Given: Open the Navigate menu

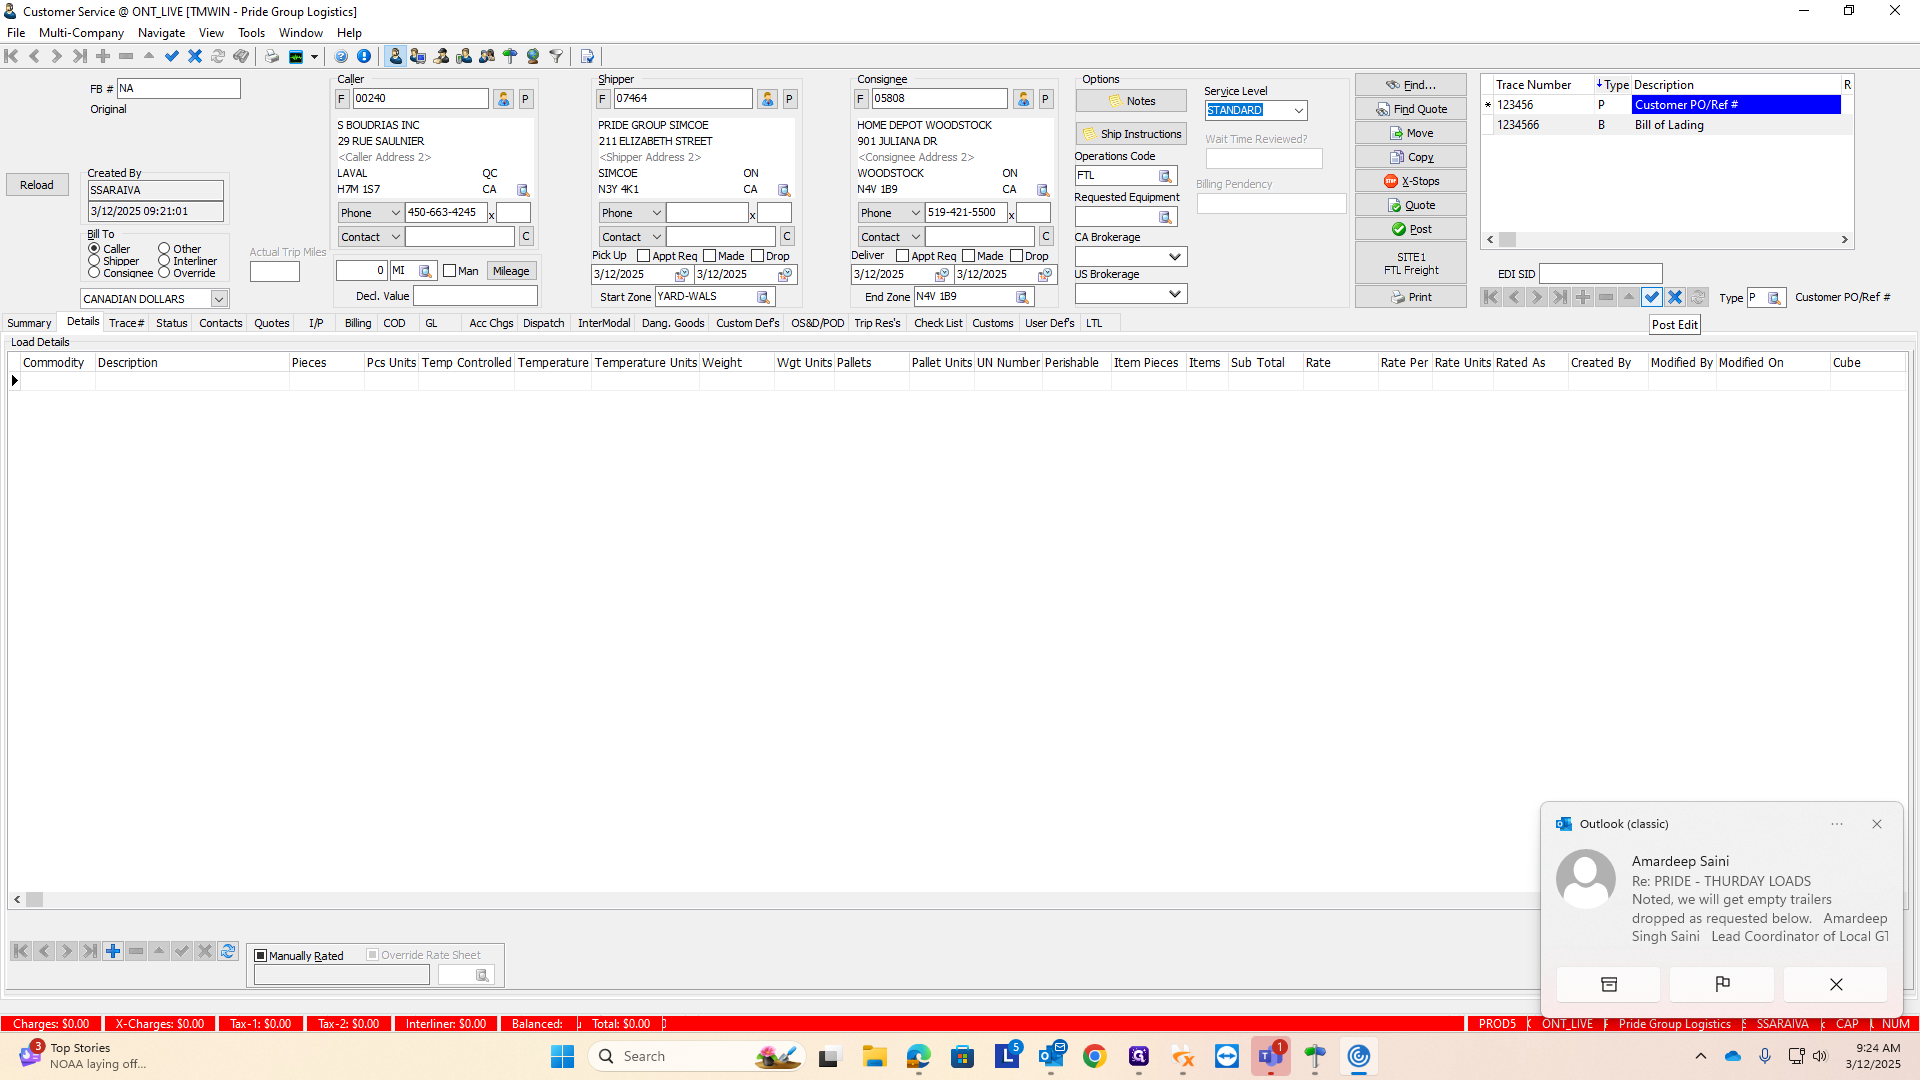Looking at the screenshot, I should [161, 33].
